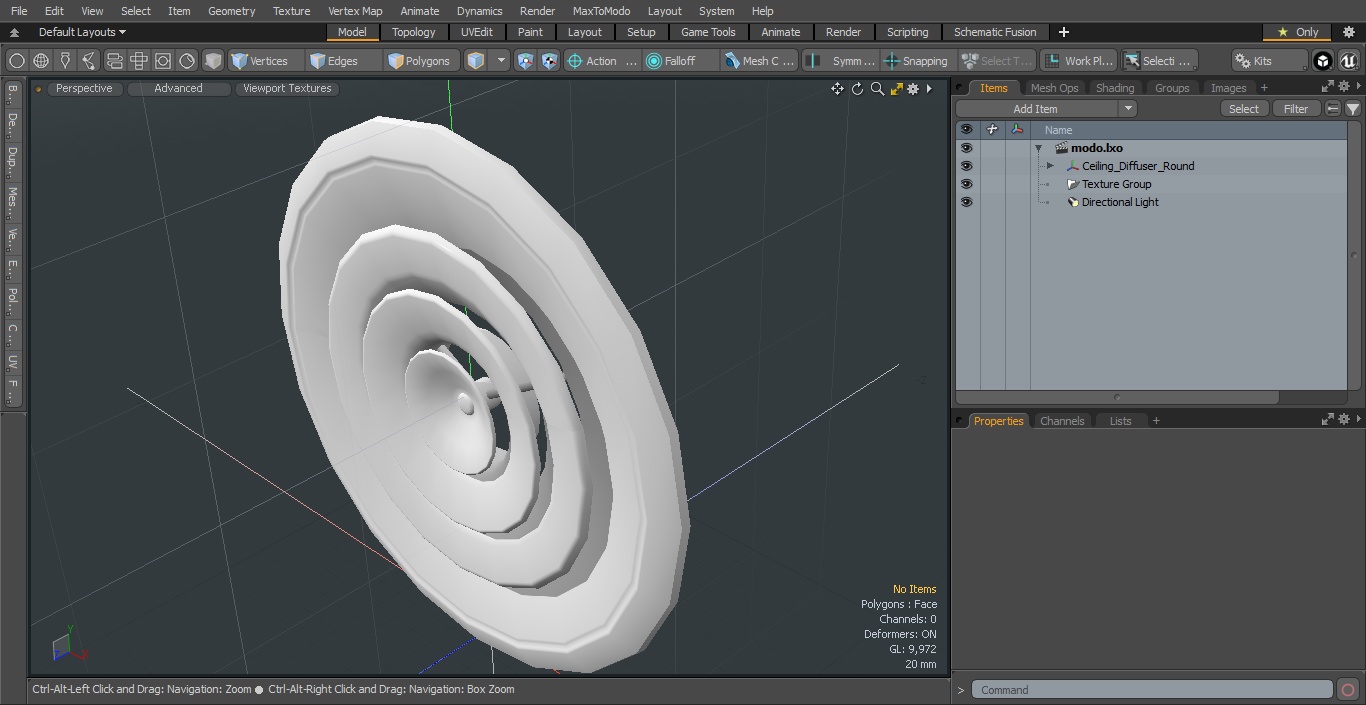
Task: Switch to the Mesh Ops panel tab
Action: click(1054, 88)
